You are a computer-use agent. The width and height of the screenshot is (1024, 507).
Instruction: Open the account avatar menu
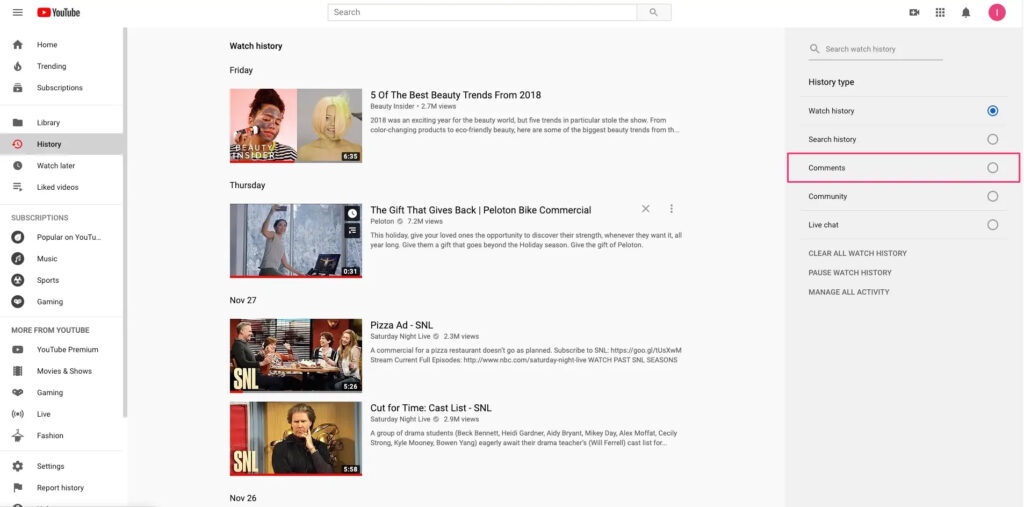point(997,12)
